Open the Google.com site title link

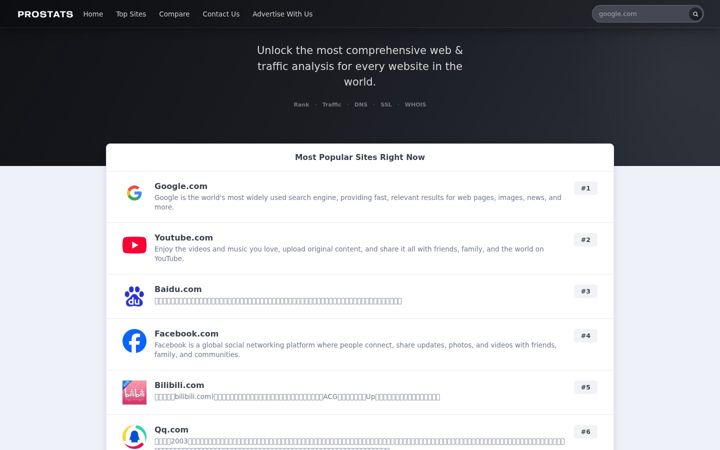click(x=181, y=186)
